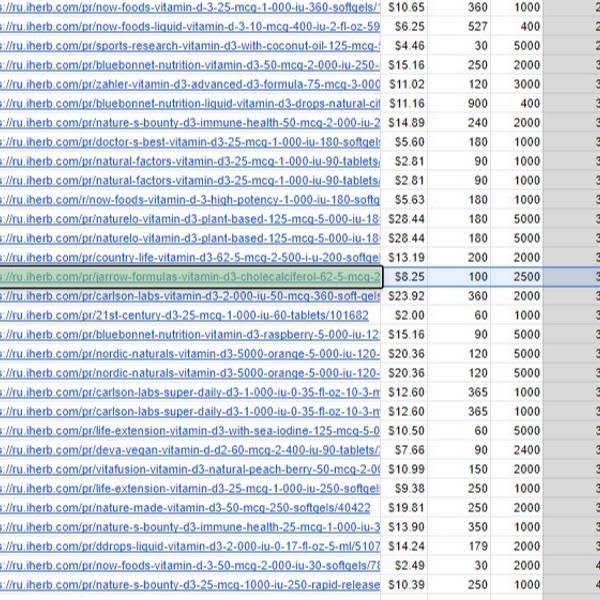Open the zahler advanced D3 formula link
Image resolution: width=600 pixels, height=600 pixels.
click(x=190, y=84)
